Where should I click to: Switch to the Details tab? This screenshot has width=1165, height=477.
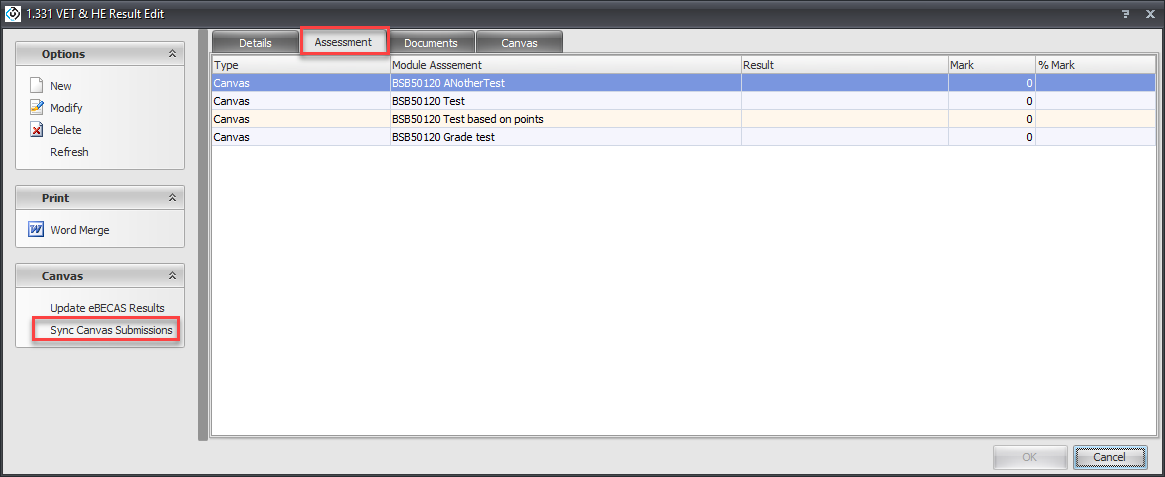255,43
